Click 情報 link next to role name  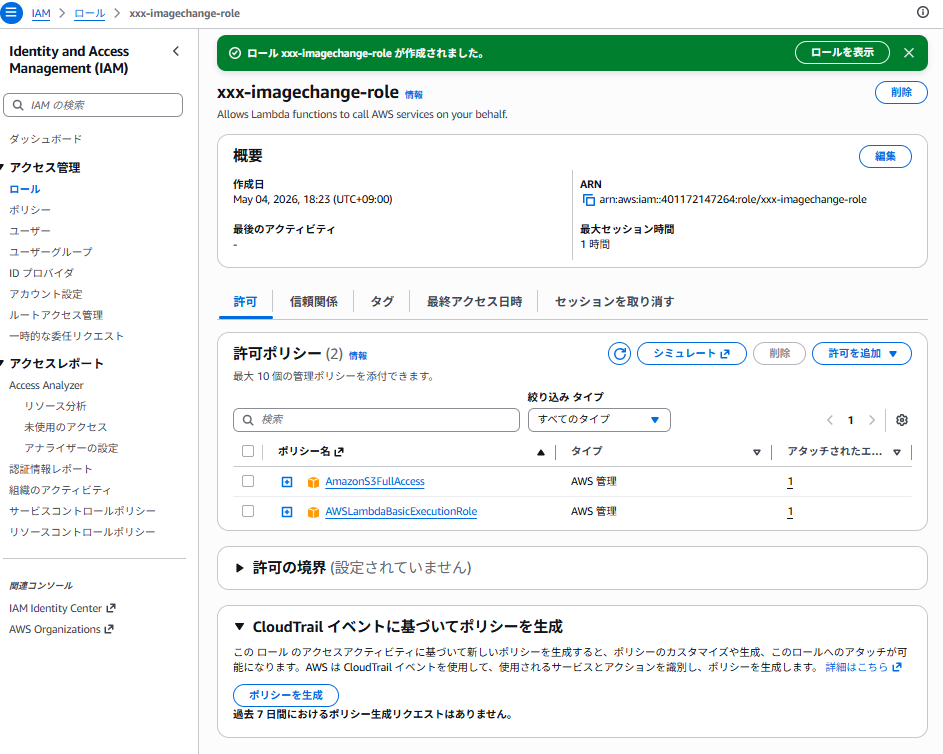point(414,95)
